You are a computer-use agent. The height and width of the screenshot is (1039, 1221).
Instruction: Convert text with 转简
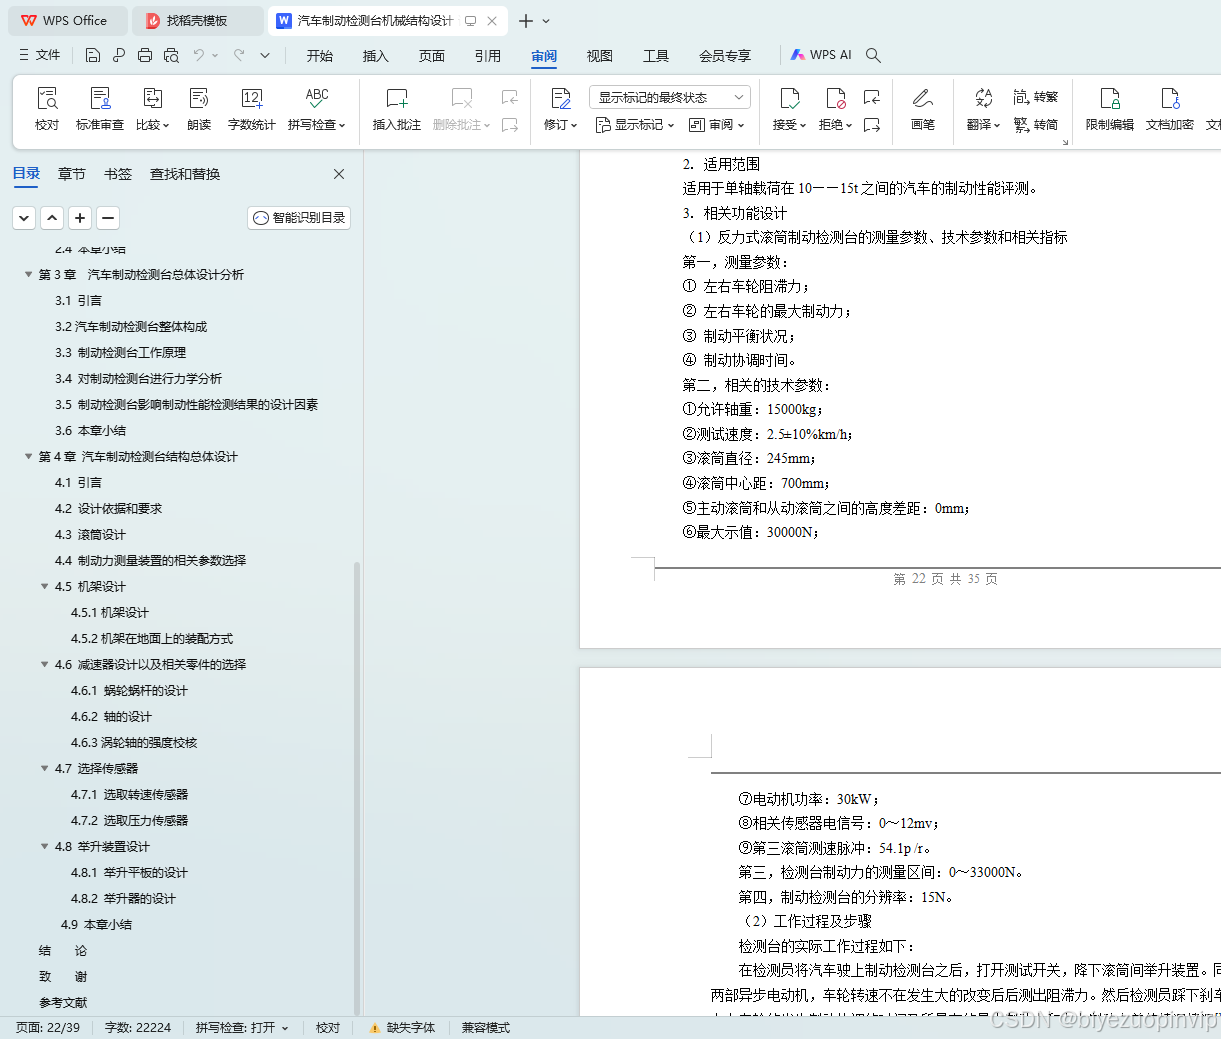(1036, 125)
